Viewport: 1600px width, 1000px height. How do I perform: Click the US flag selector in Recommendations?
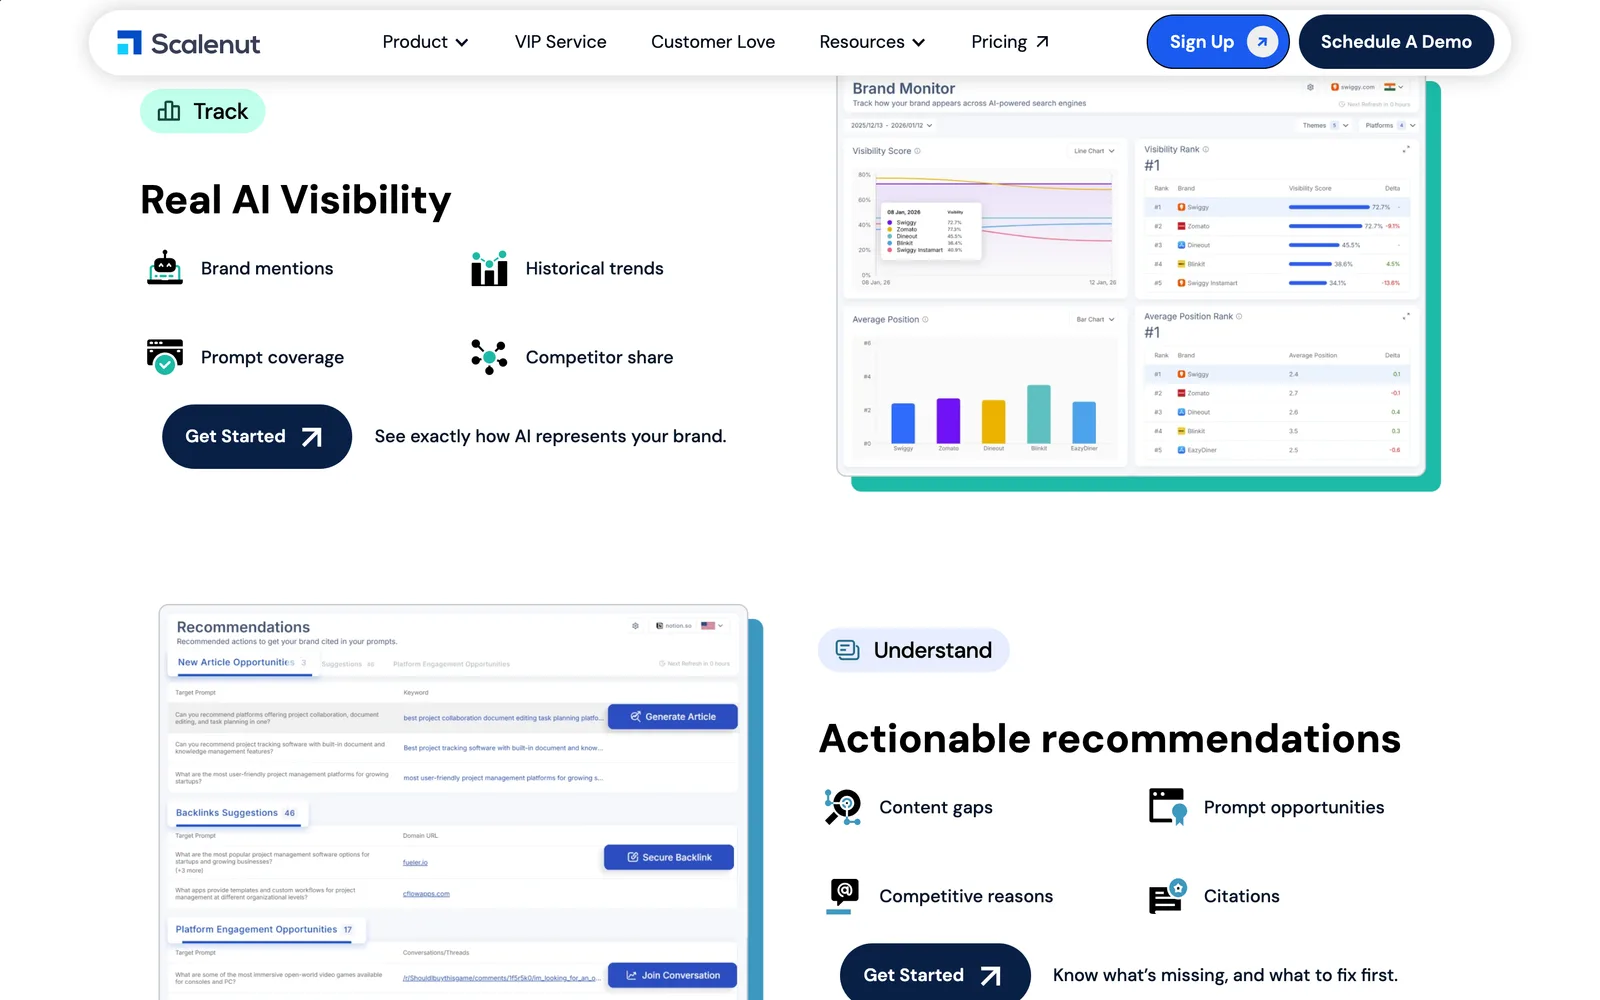[x=712, y=626]
